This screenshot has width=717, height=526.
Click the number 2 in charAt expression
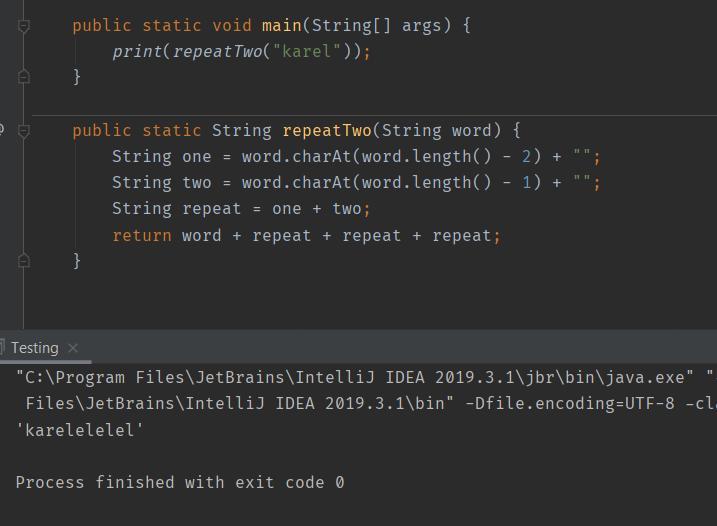[x=526, y=156]
